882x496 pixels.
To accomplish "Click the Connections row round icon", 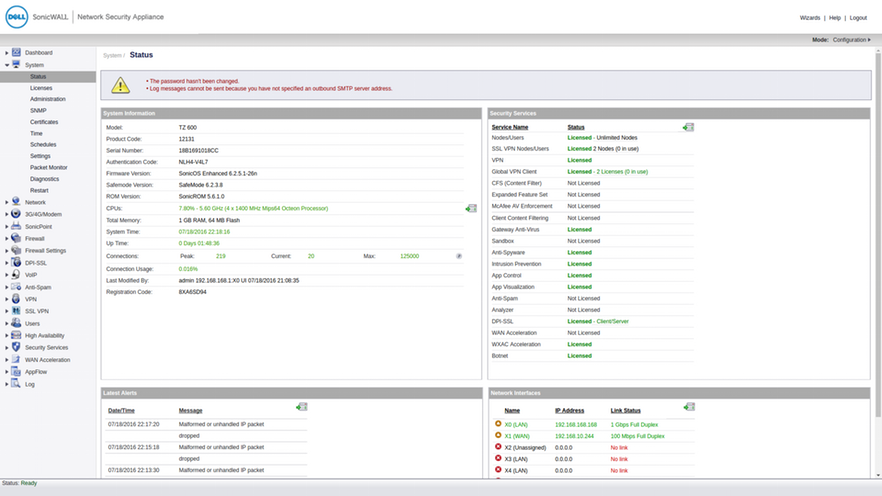I will [x=459, y=256].
